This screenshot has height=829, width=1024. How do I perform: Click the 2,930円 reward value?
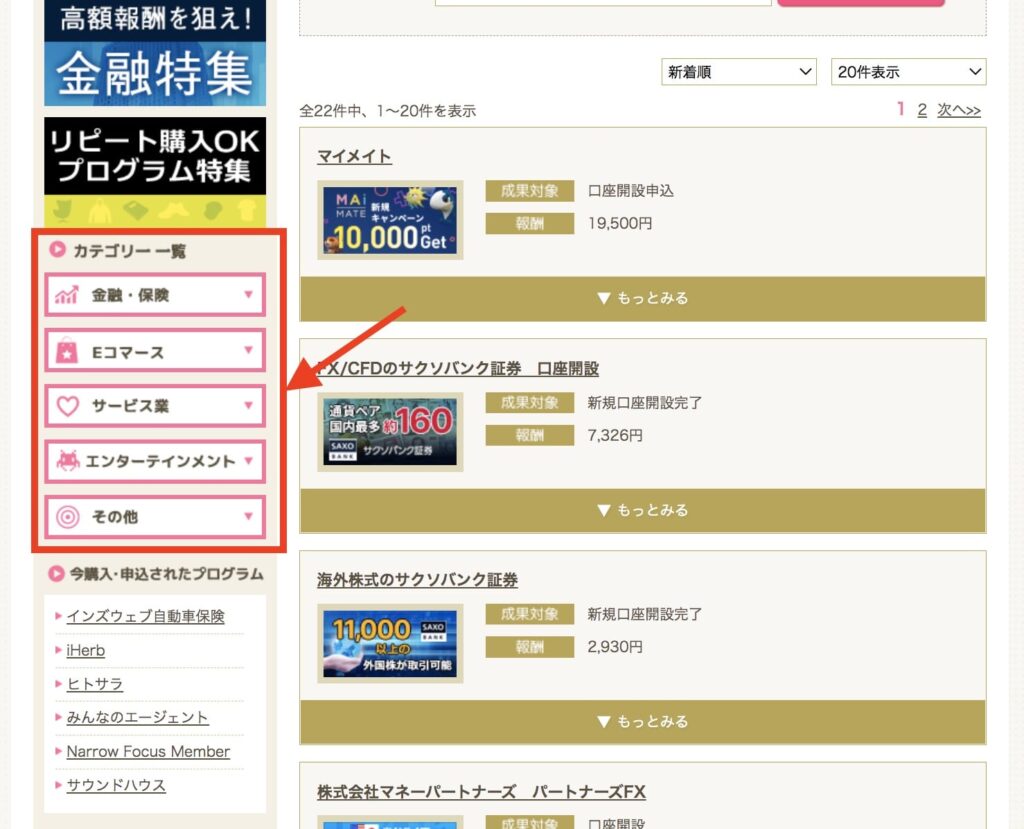click(615, 647)
